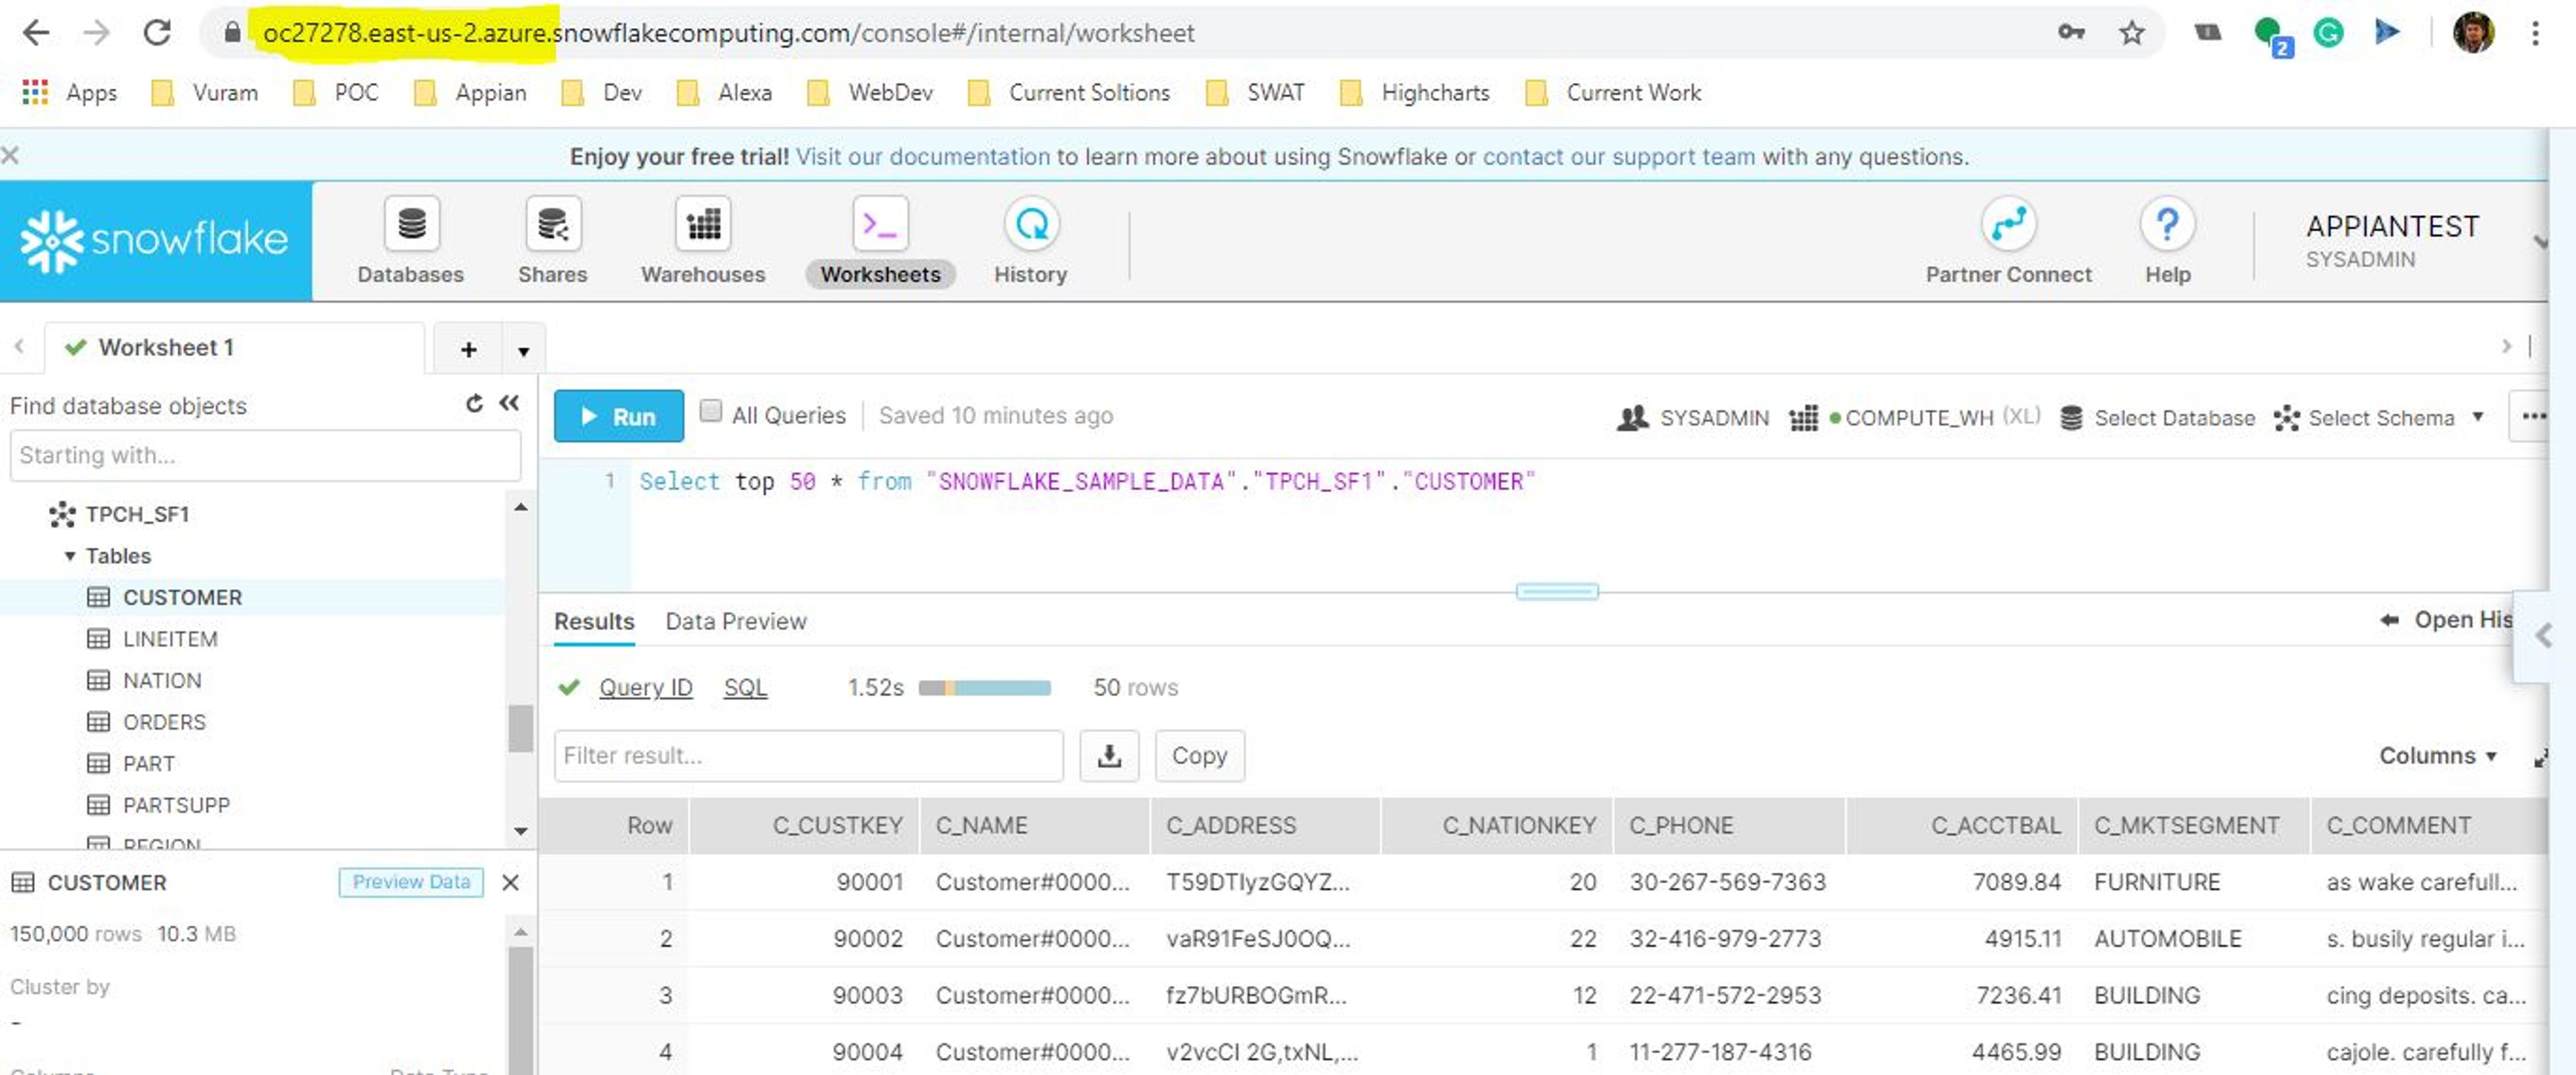This screenshot has height=1075, width=2576.
Task: Toggle the All Queries checkbox
Action: (x=710, y=411)
